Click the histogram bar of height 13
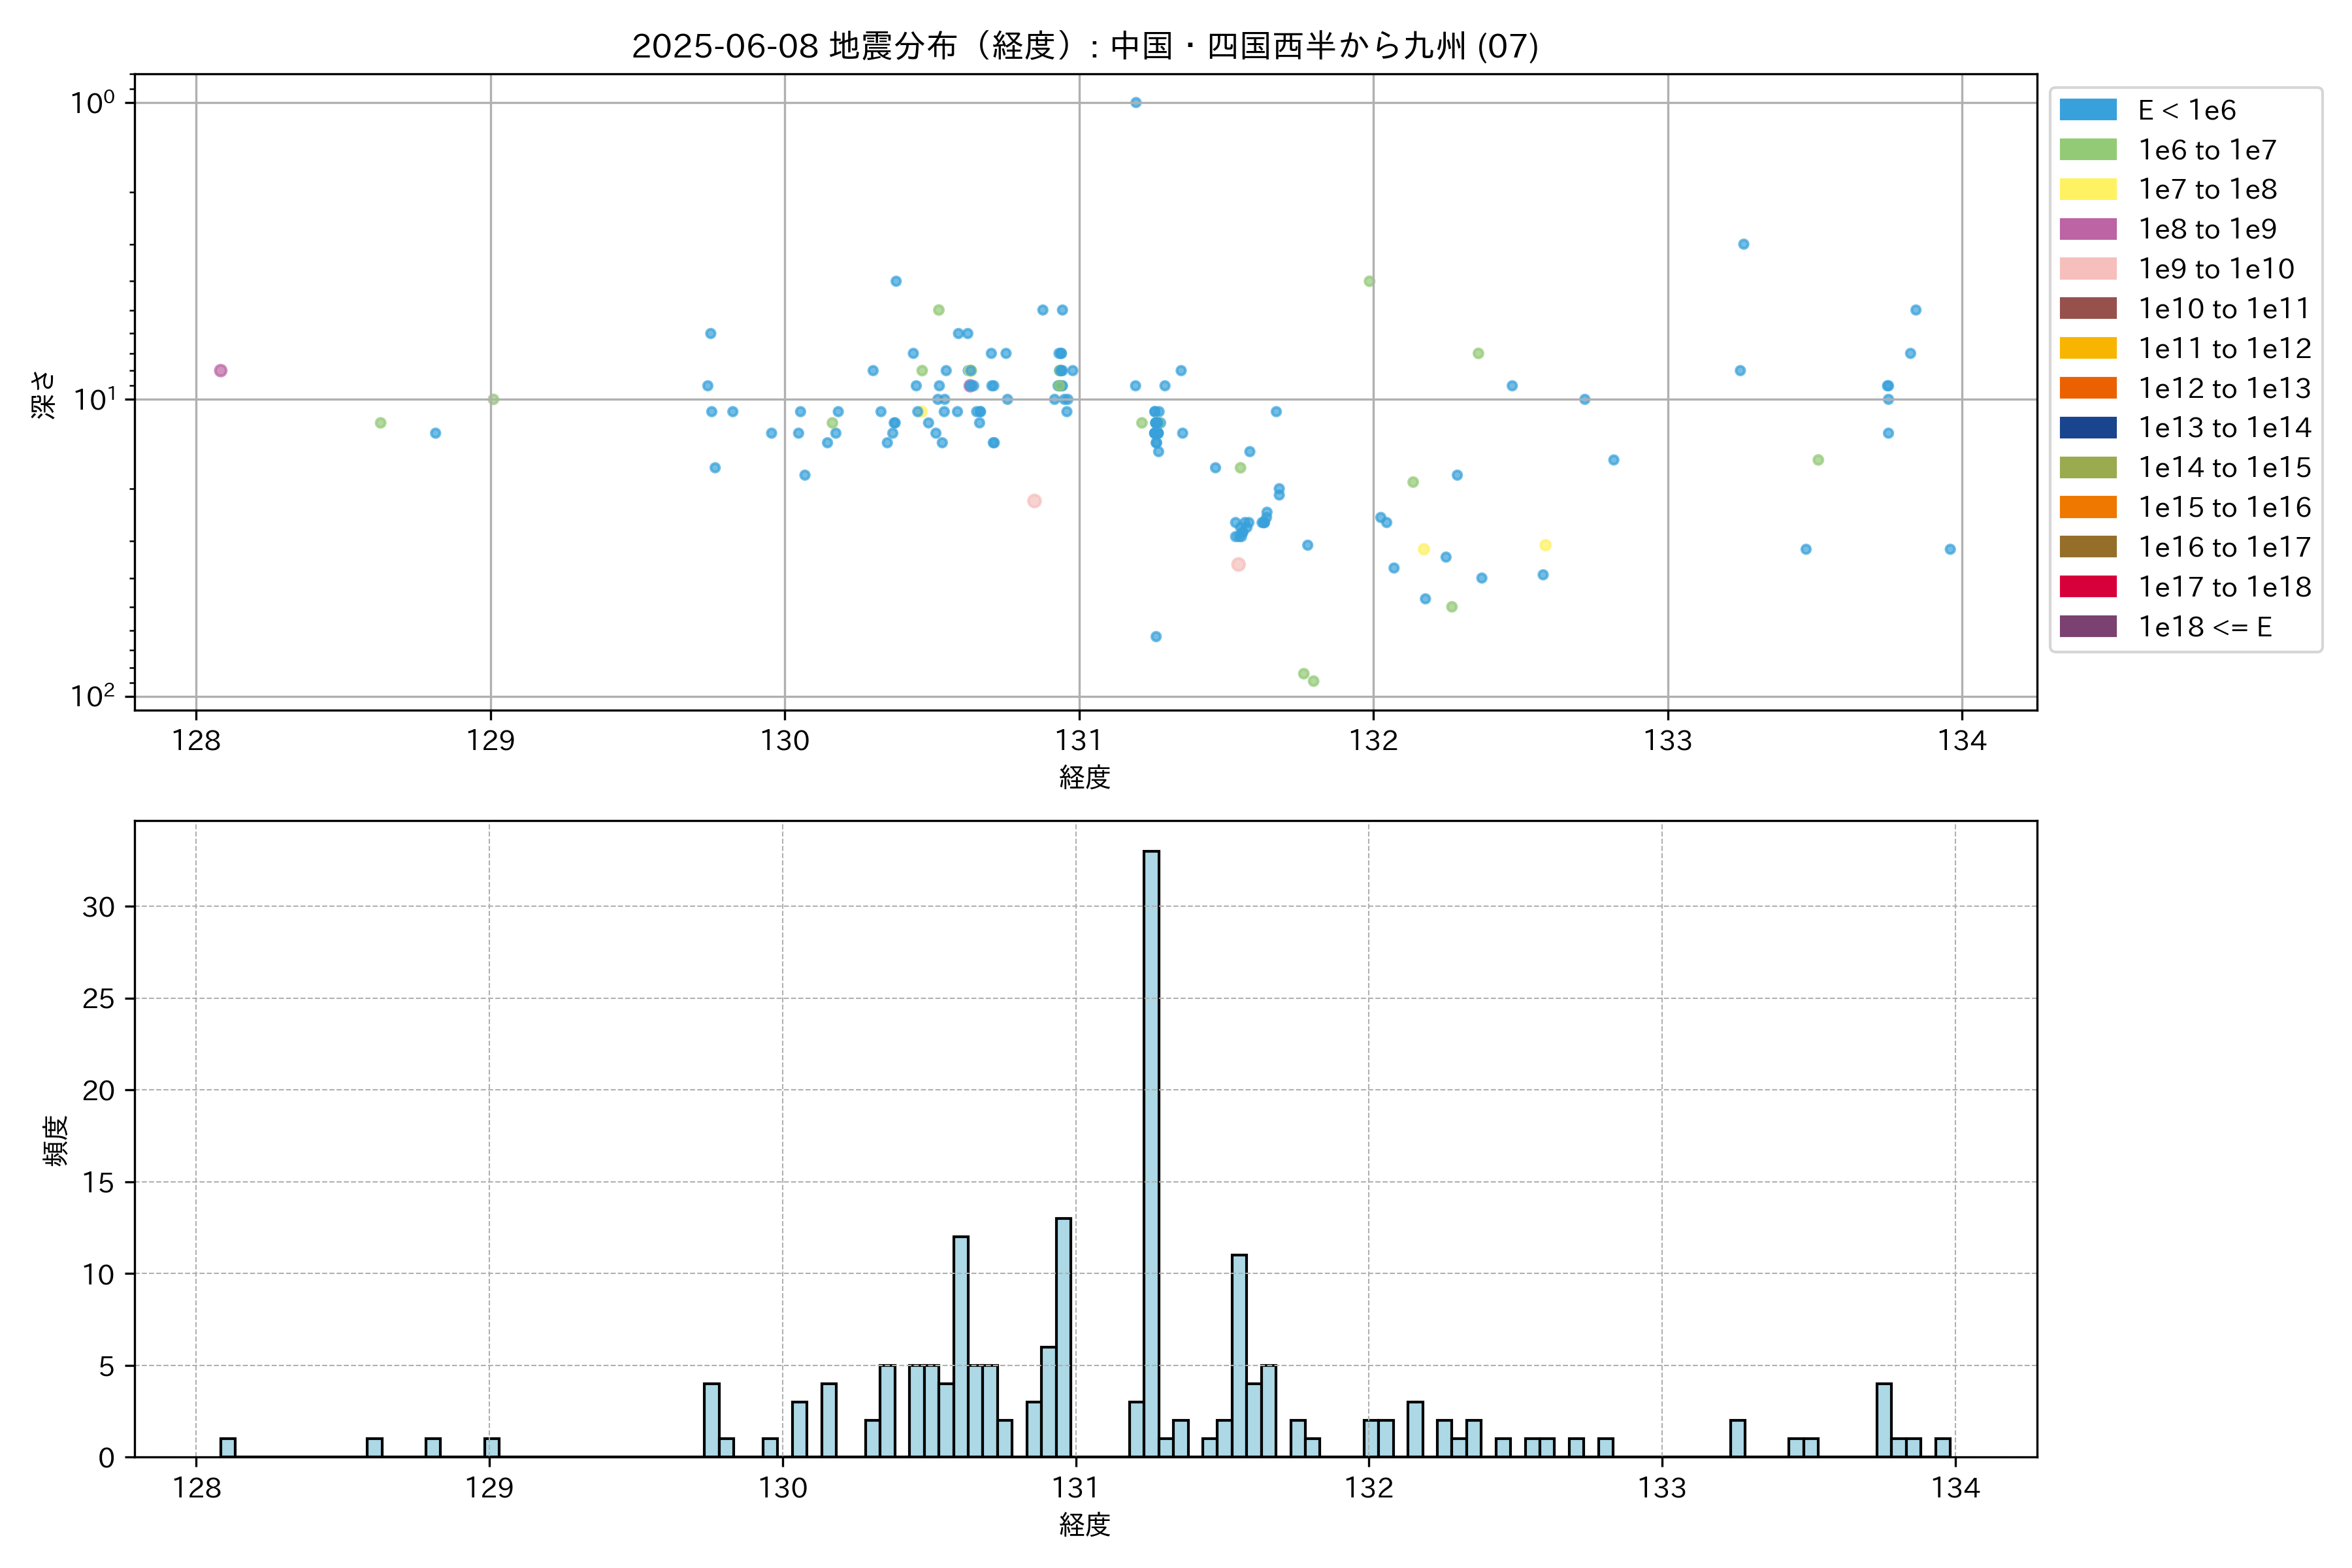 (x=1063, y=1336)
